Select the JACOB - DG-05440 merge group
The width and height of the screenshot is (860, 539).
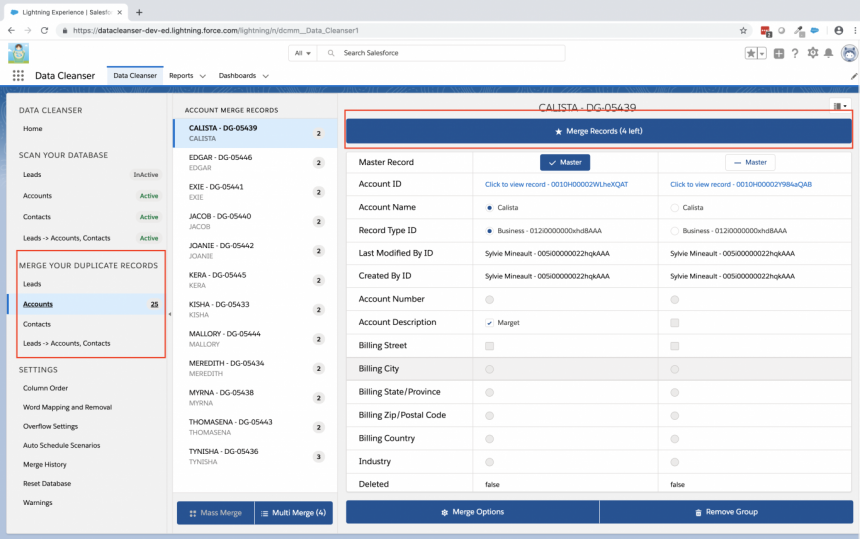point(255,221)
